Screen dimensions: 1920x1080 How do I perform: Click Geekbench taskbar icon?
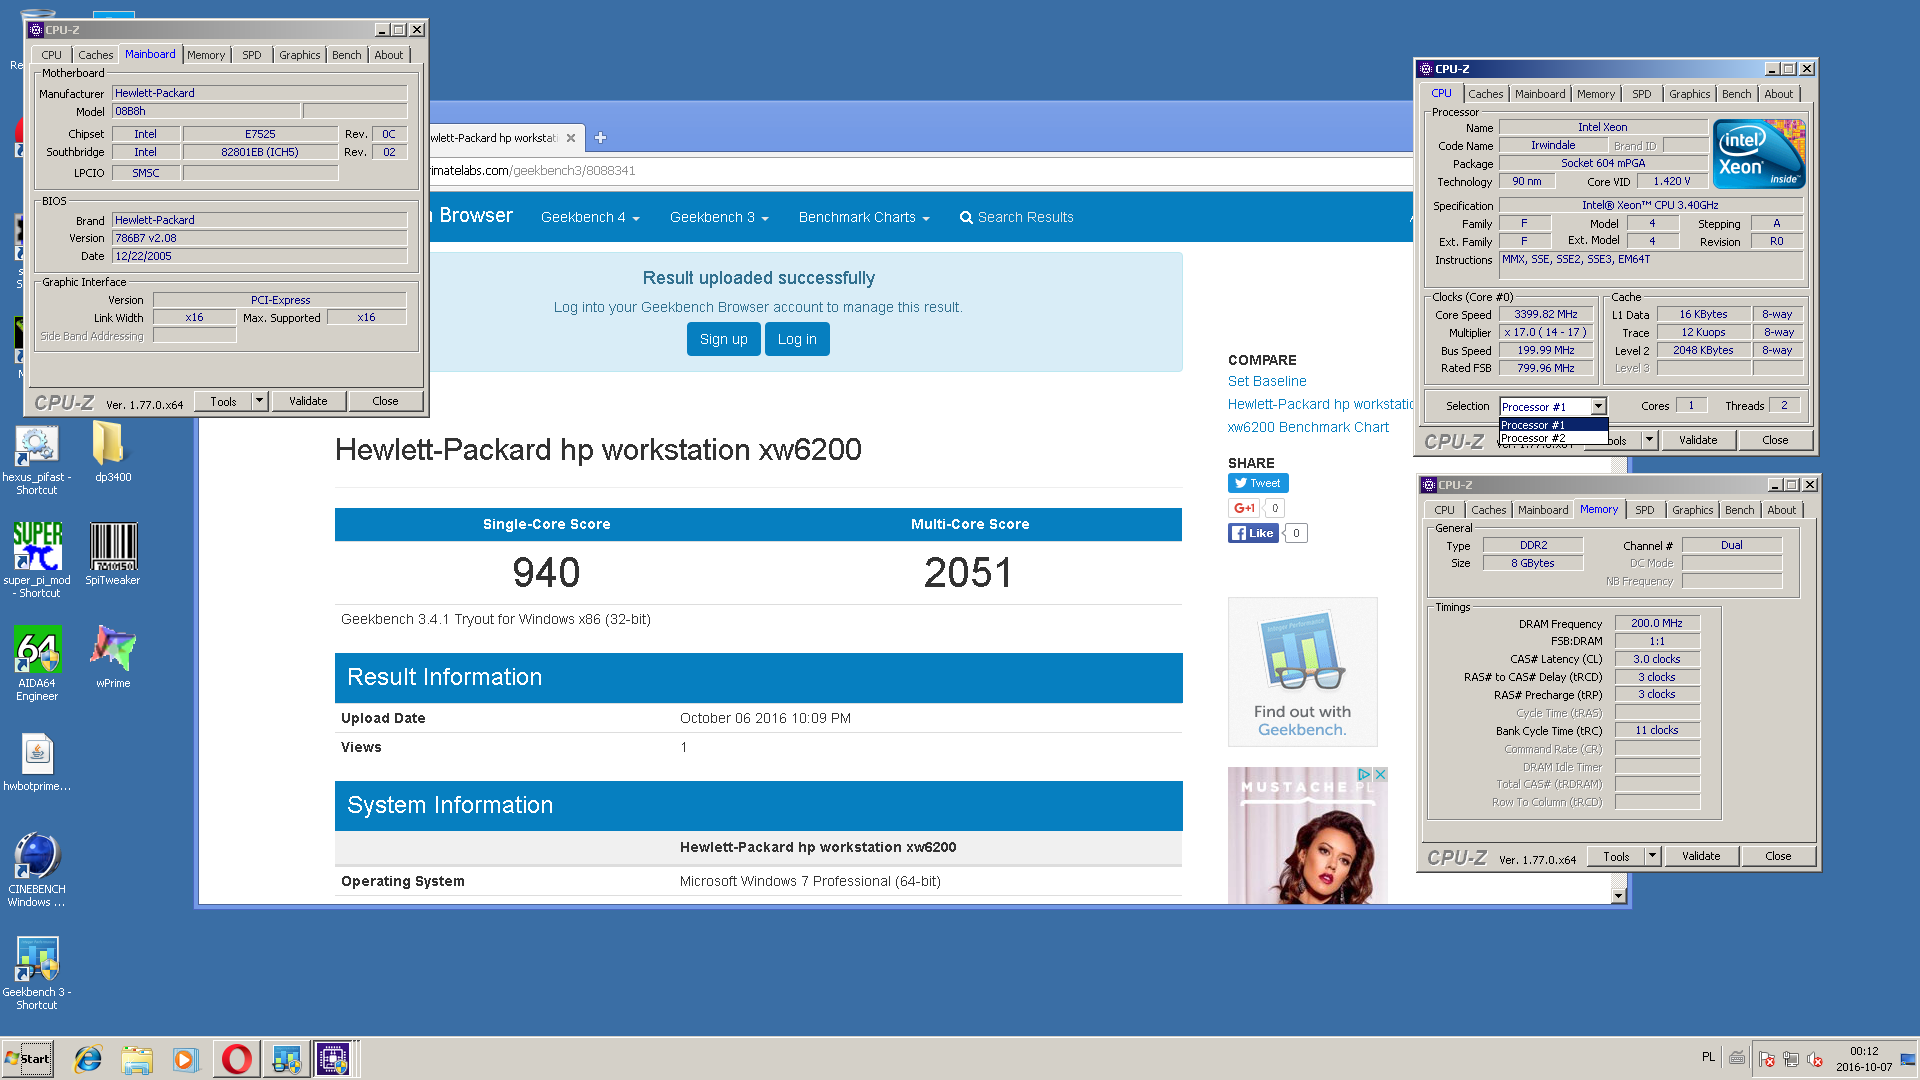[x=286, y=1058]
